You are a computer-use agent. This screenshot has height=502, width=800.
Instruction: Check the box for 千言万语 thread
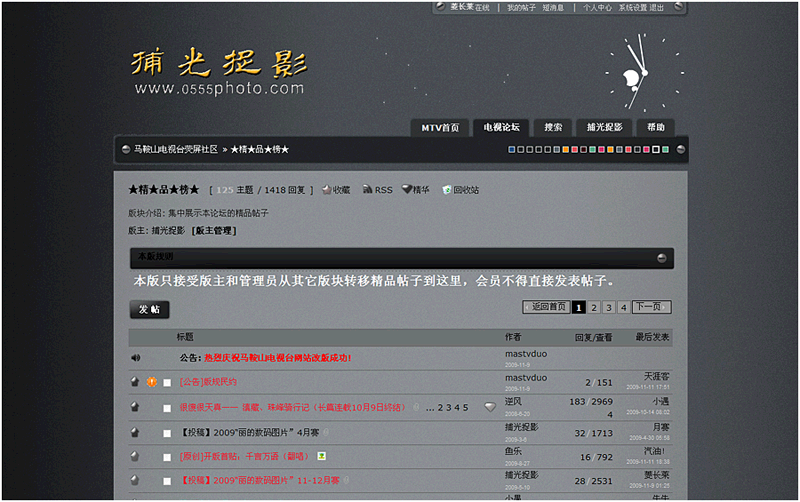[168, 457]
